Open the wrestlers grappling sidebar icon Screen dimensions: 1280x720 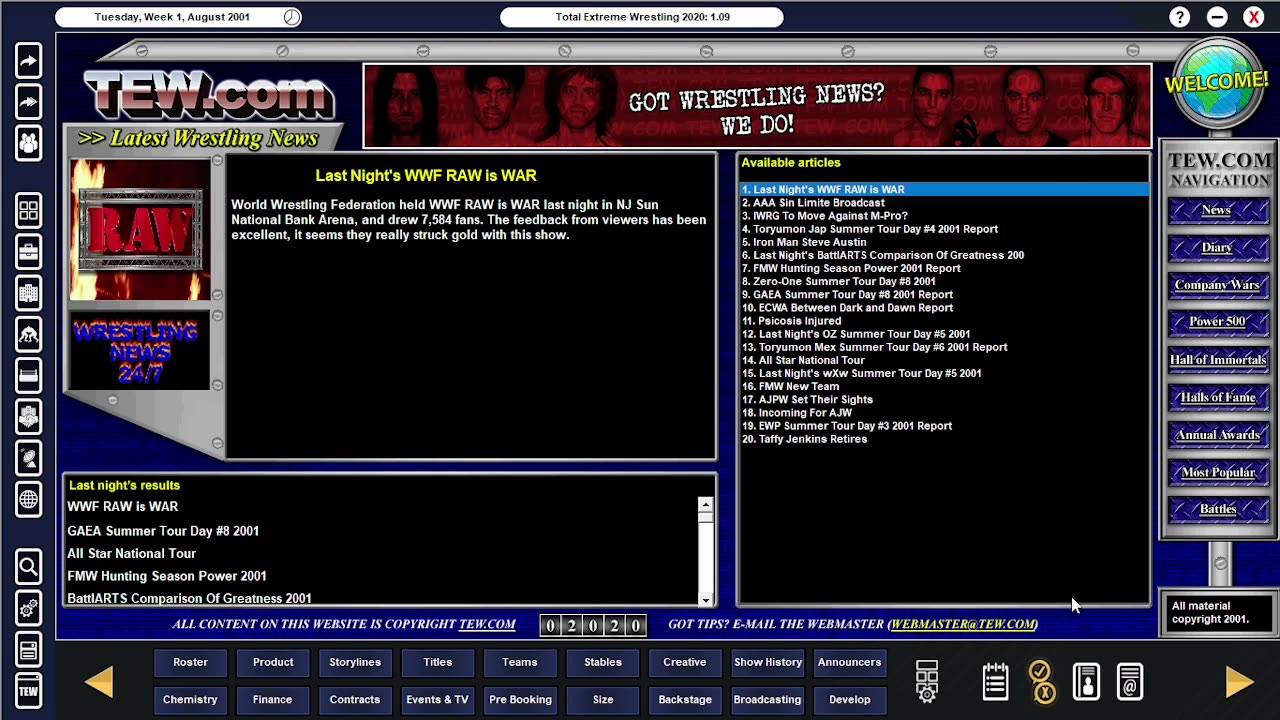click(x=28, y=334)
